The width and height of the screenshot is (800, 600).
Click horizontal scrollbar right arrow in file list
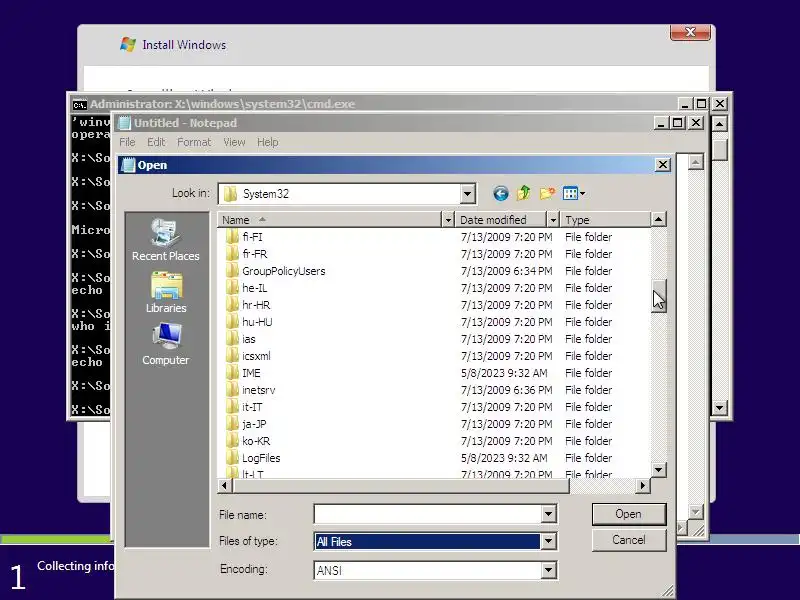coord(643,486)
